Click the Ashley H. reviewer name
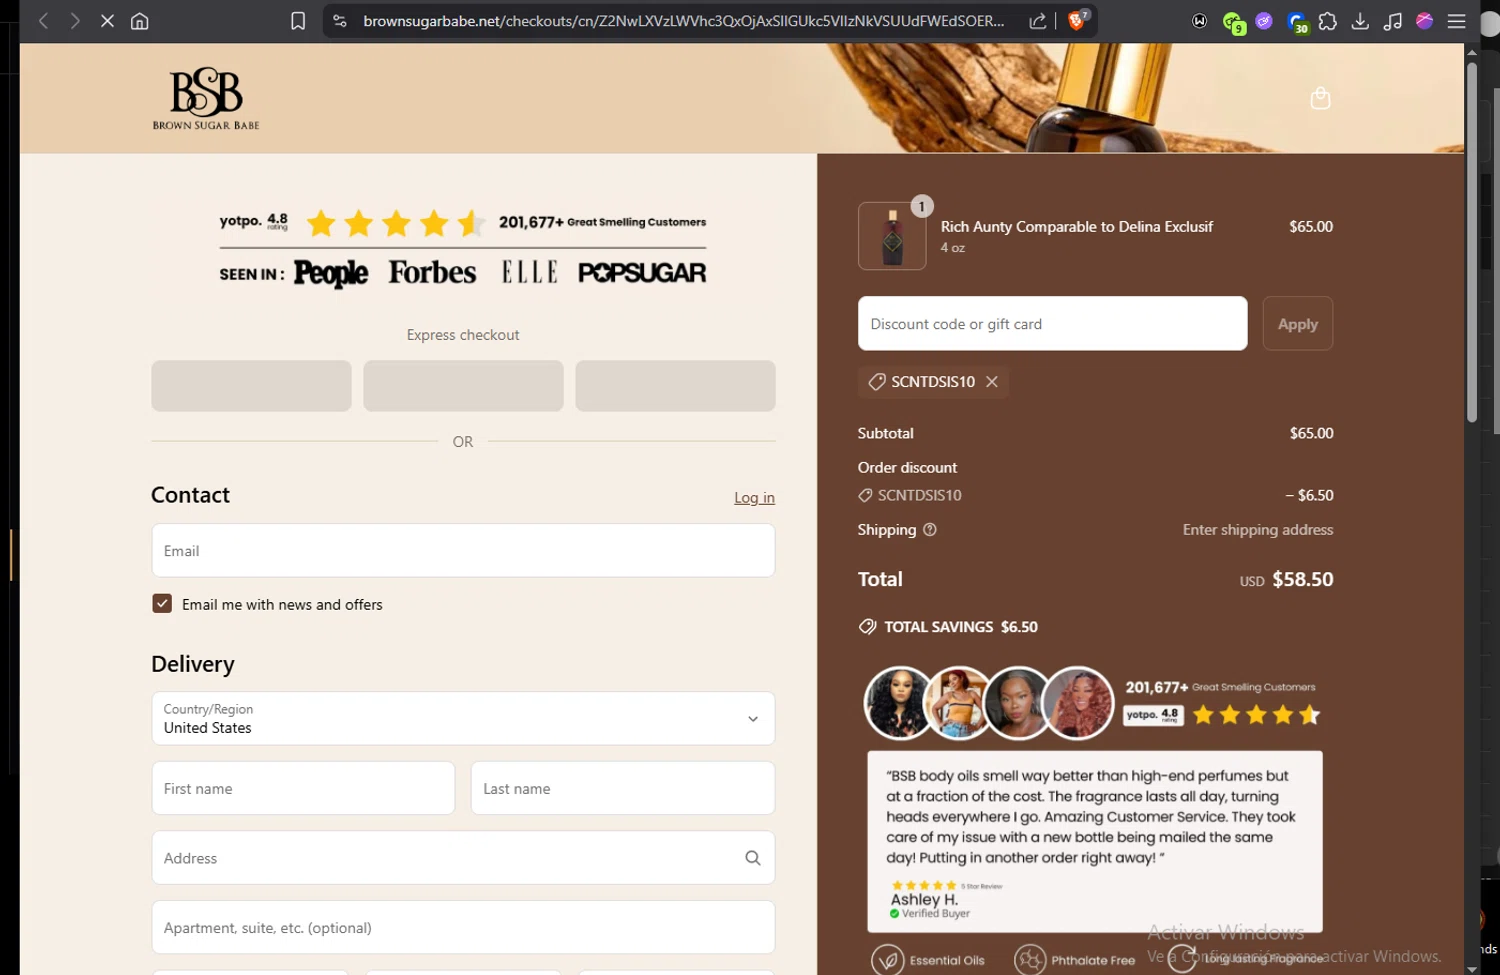This screenshot has height=975, width=1500. 924,900
